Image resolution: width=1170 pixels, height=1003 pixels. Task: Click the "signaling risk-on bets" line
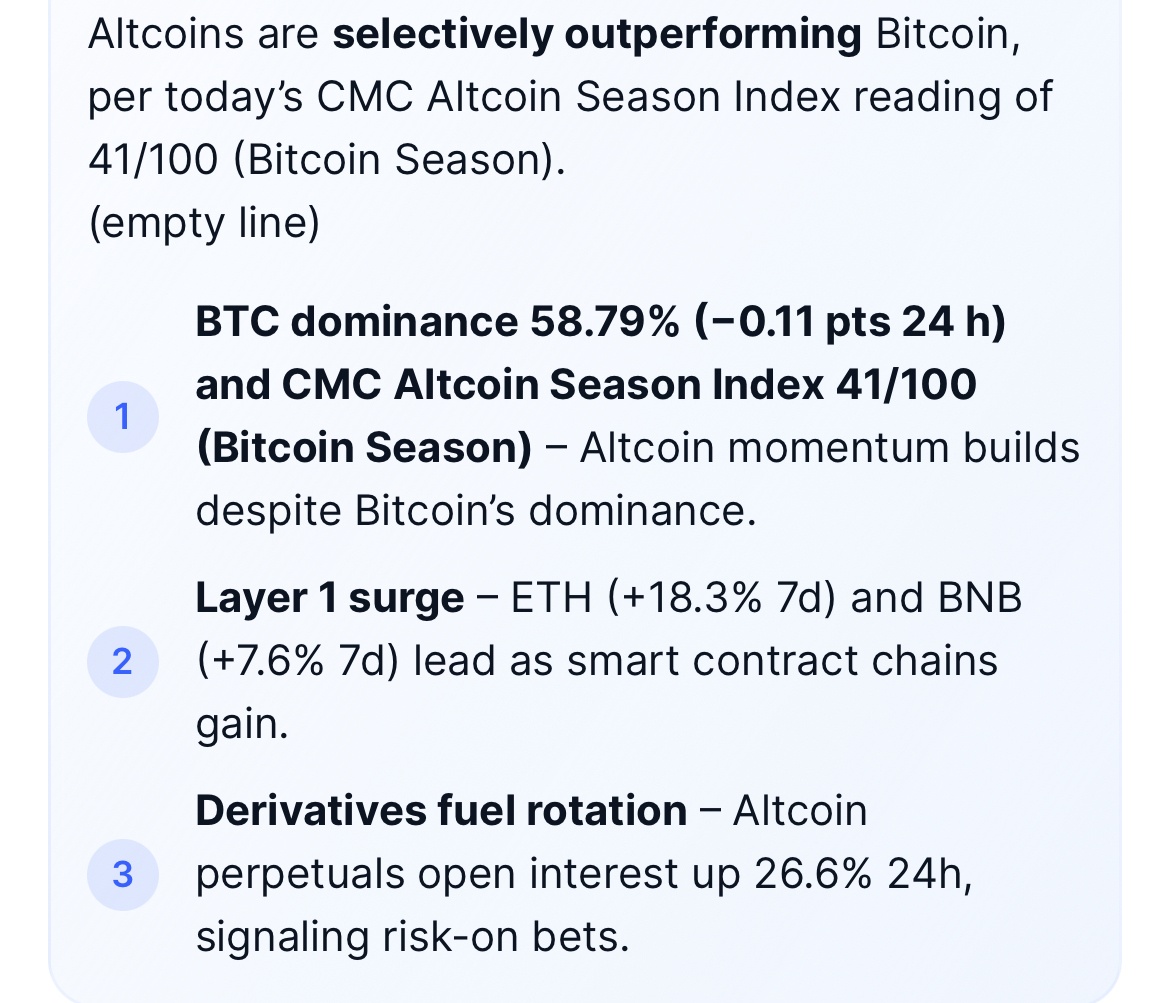pos(412,937)
